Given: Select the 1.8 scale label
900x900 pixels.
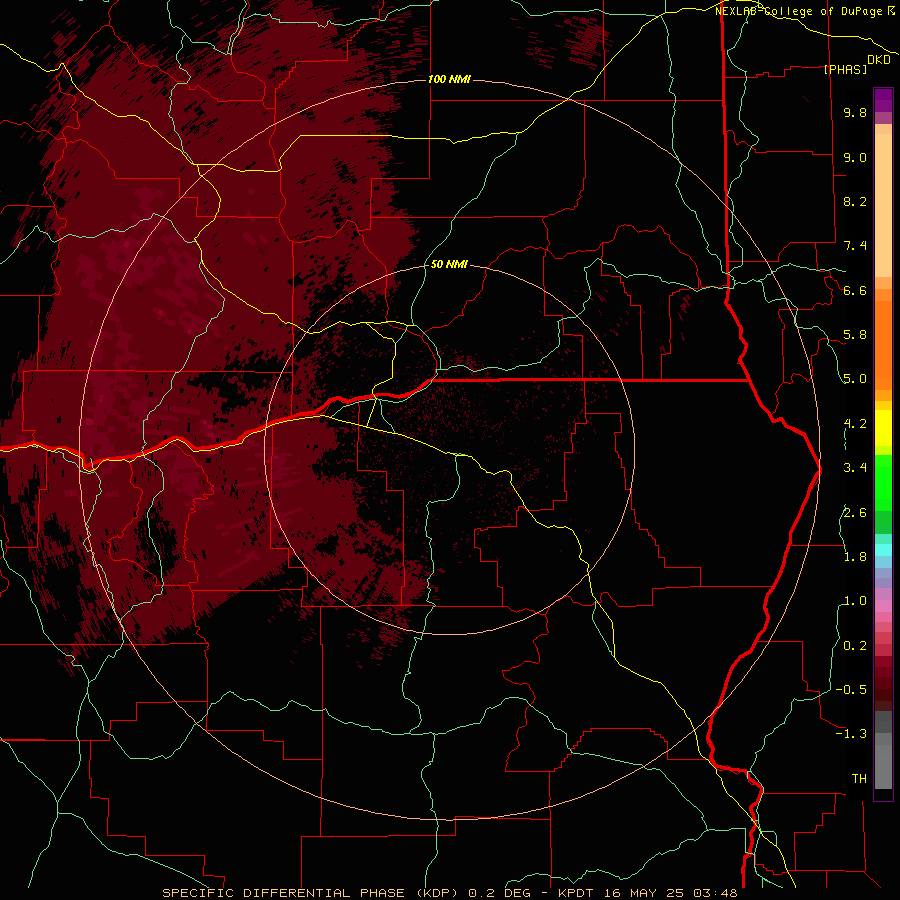Looking at the screenshot, I should [x=855, y=557].
